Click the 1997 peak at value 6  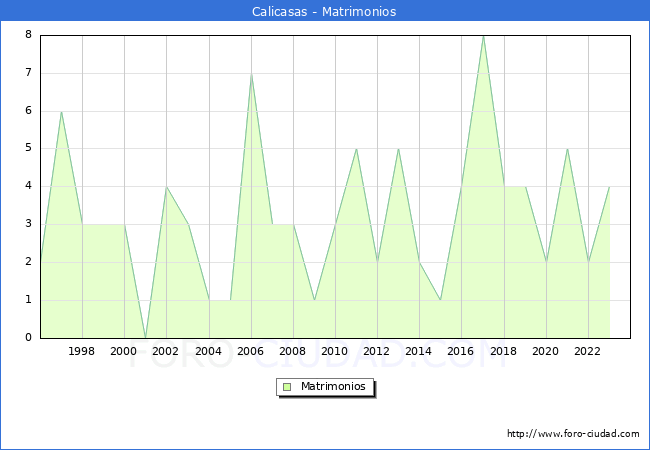(61, 111)
